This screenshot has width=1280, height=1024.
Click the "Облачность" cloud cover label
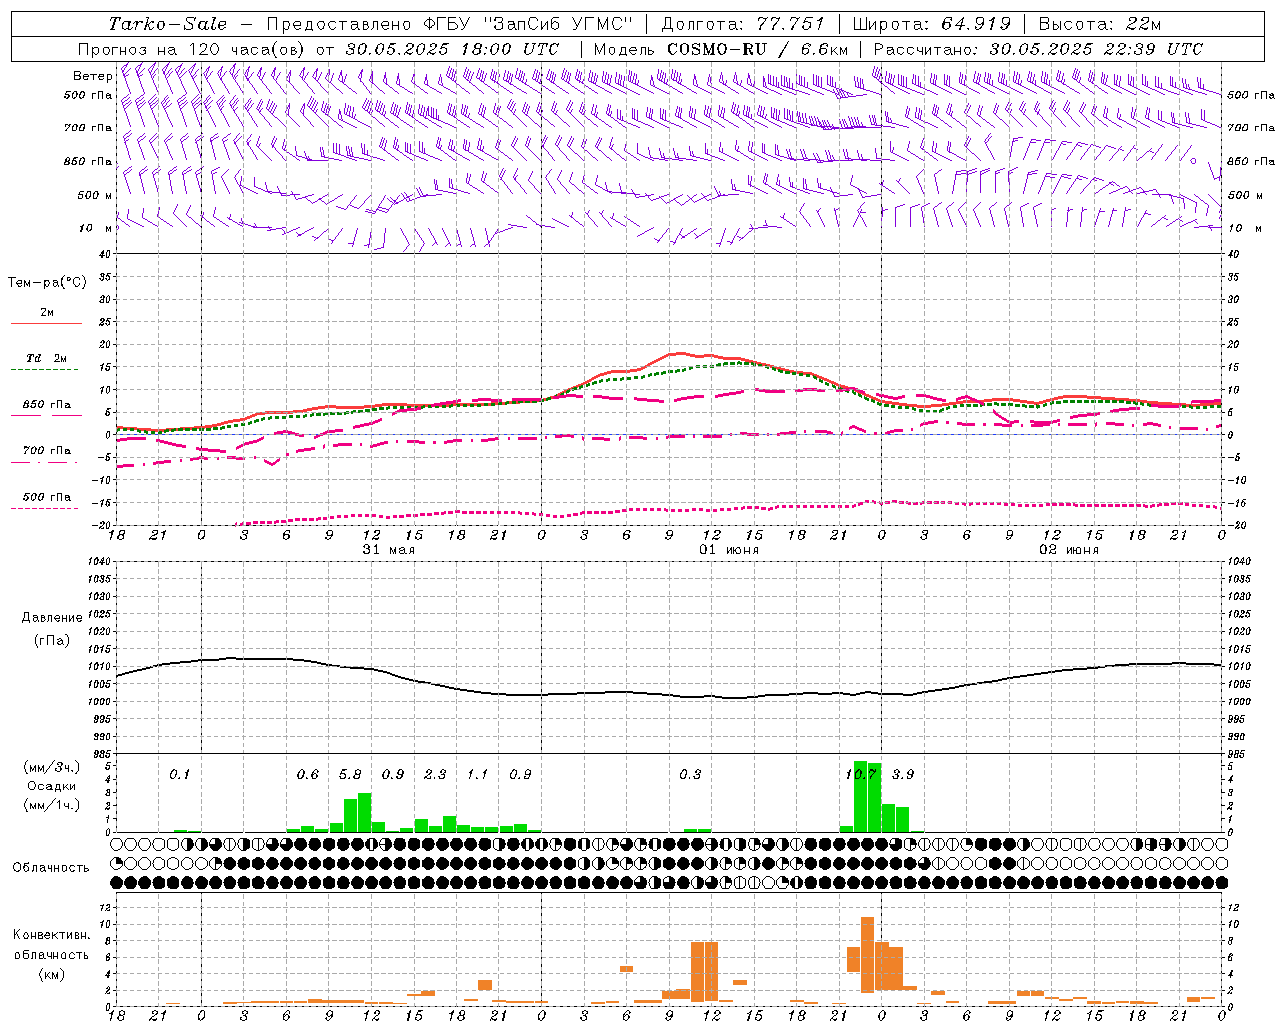click(x=51, y=867)
